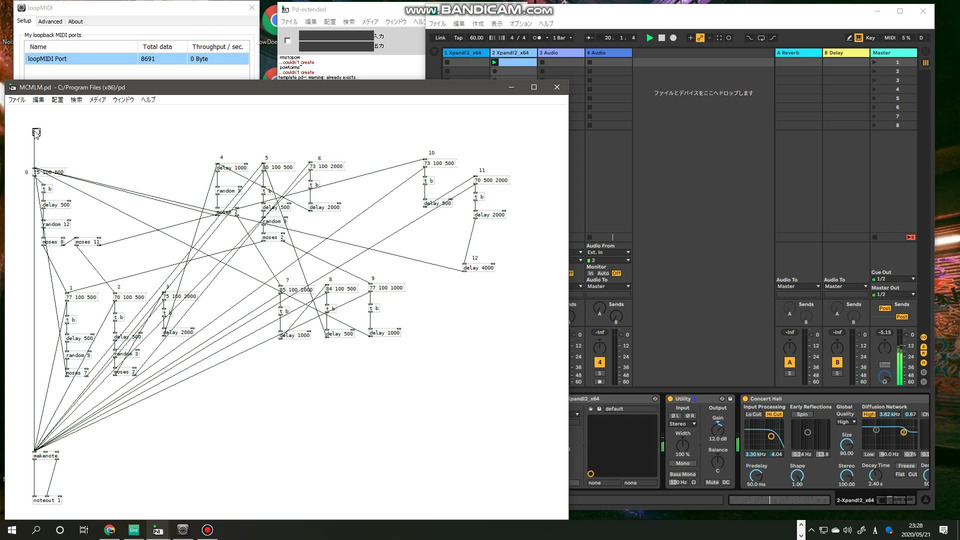The height and width of the screenshot is (540, 960).
Task: Click the Bandicam recording icon in taskbar
Action: click(x=207, y=529)
